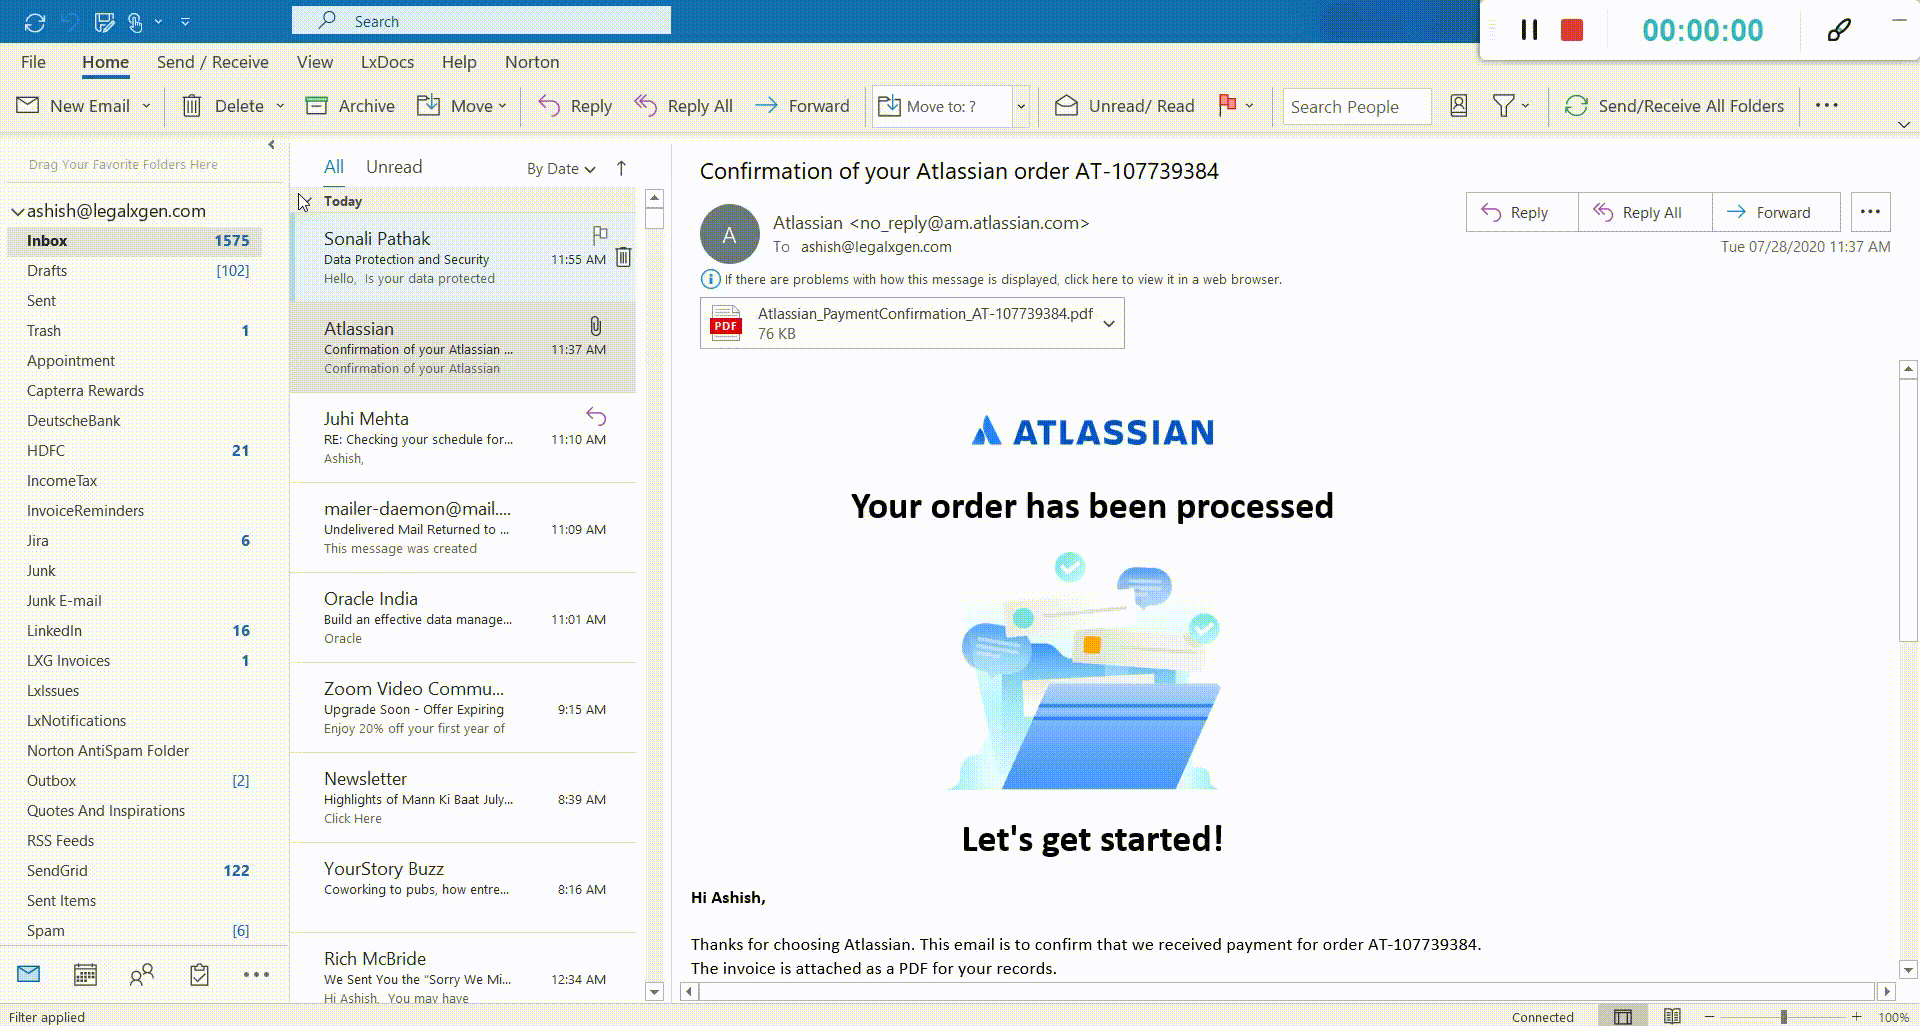The height and width of the screenshot is (1026, 1920).
Task: Expand the PDF attachment options dropdown
Action: [x=1109, y=323]
